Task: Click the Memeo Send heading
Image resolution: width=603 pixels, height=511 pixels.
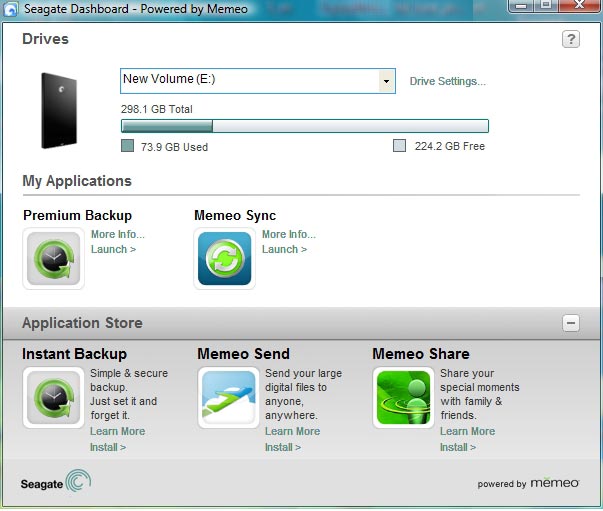Action: coord(243,354)
